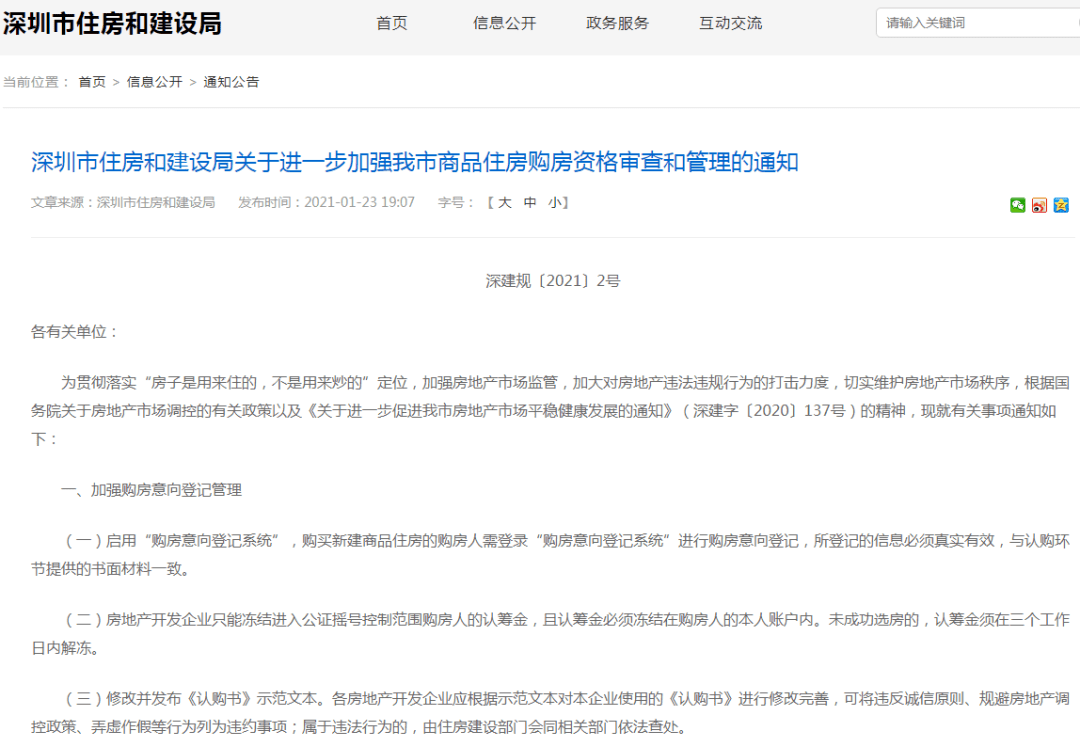Set font size to 中
The height and width of the screenshot is (747, 1080).
[x=530, y=202]
